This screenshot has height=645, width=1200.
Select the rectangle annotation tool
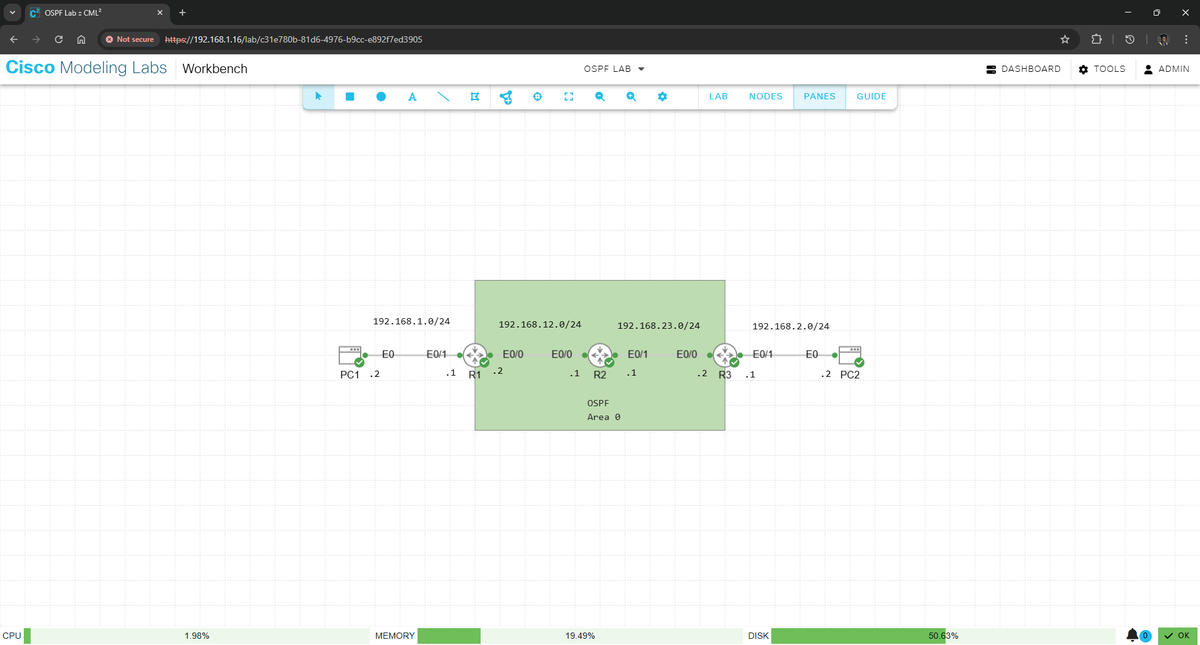(x=350, y=97)
